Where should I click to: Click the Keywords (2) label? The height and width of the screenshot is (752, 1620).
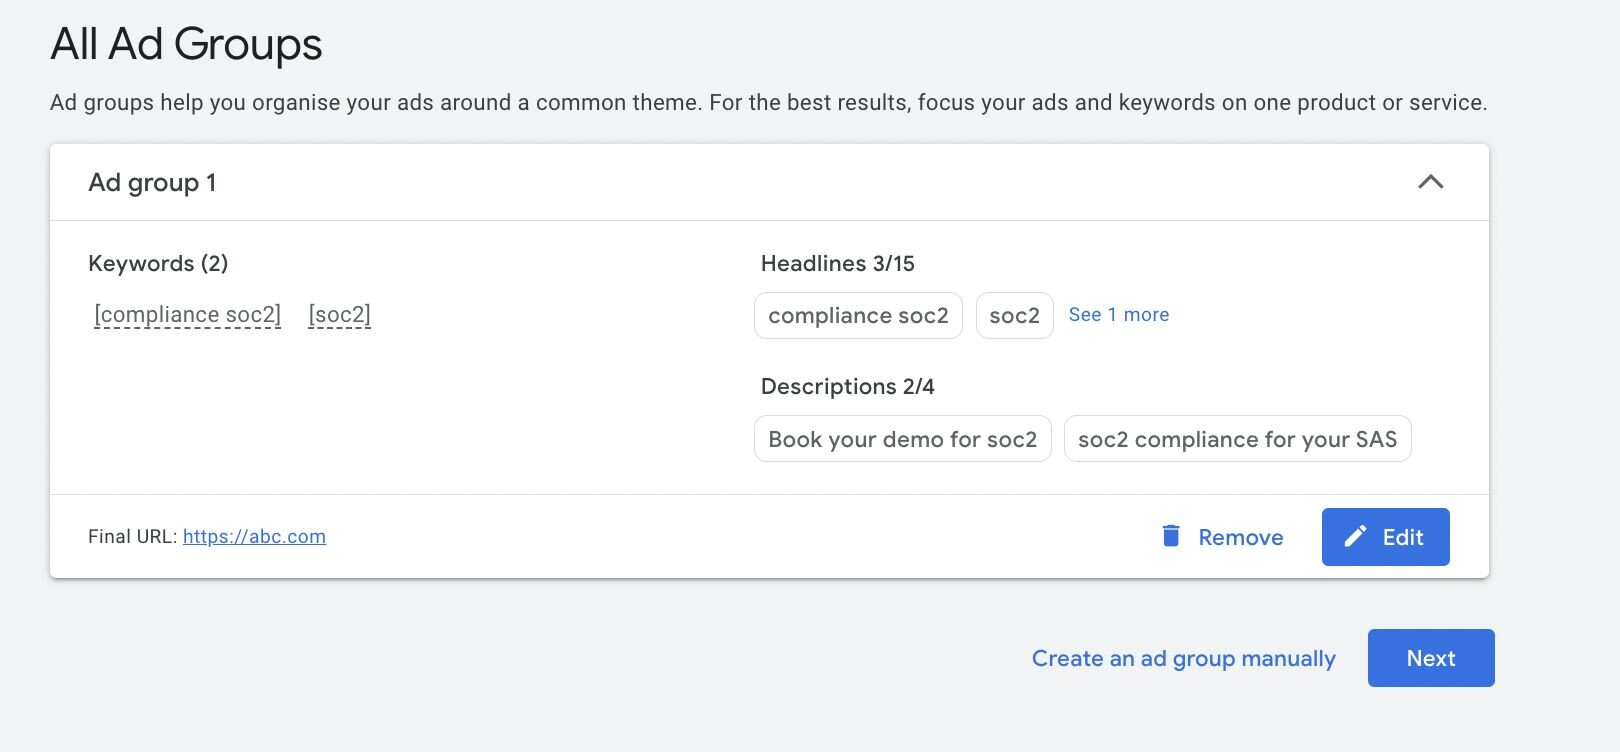[158, 263]
